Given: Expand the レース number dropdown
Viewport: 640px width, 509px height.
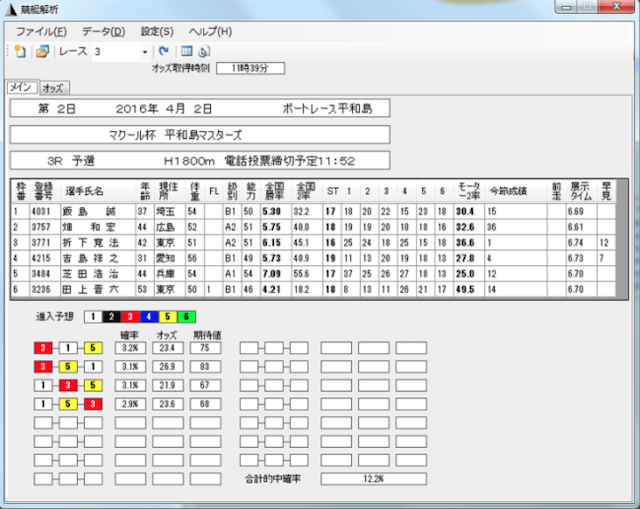Looking at the screenshot, I should tap(145, 51).
